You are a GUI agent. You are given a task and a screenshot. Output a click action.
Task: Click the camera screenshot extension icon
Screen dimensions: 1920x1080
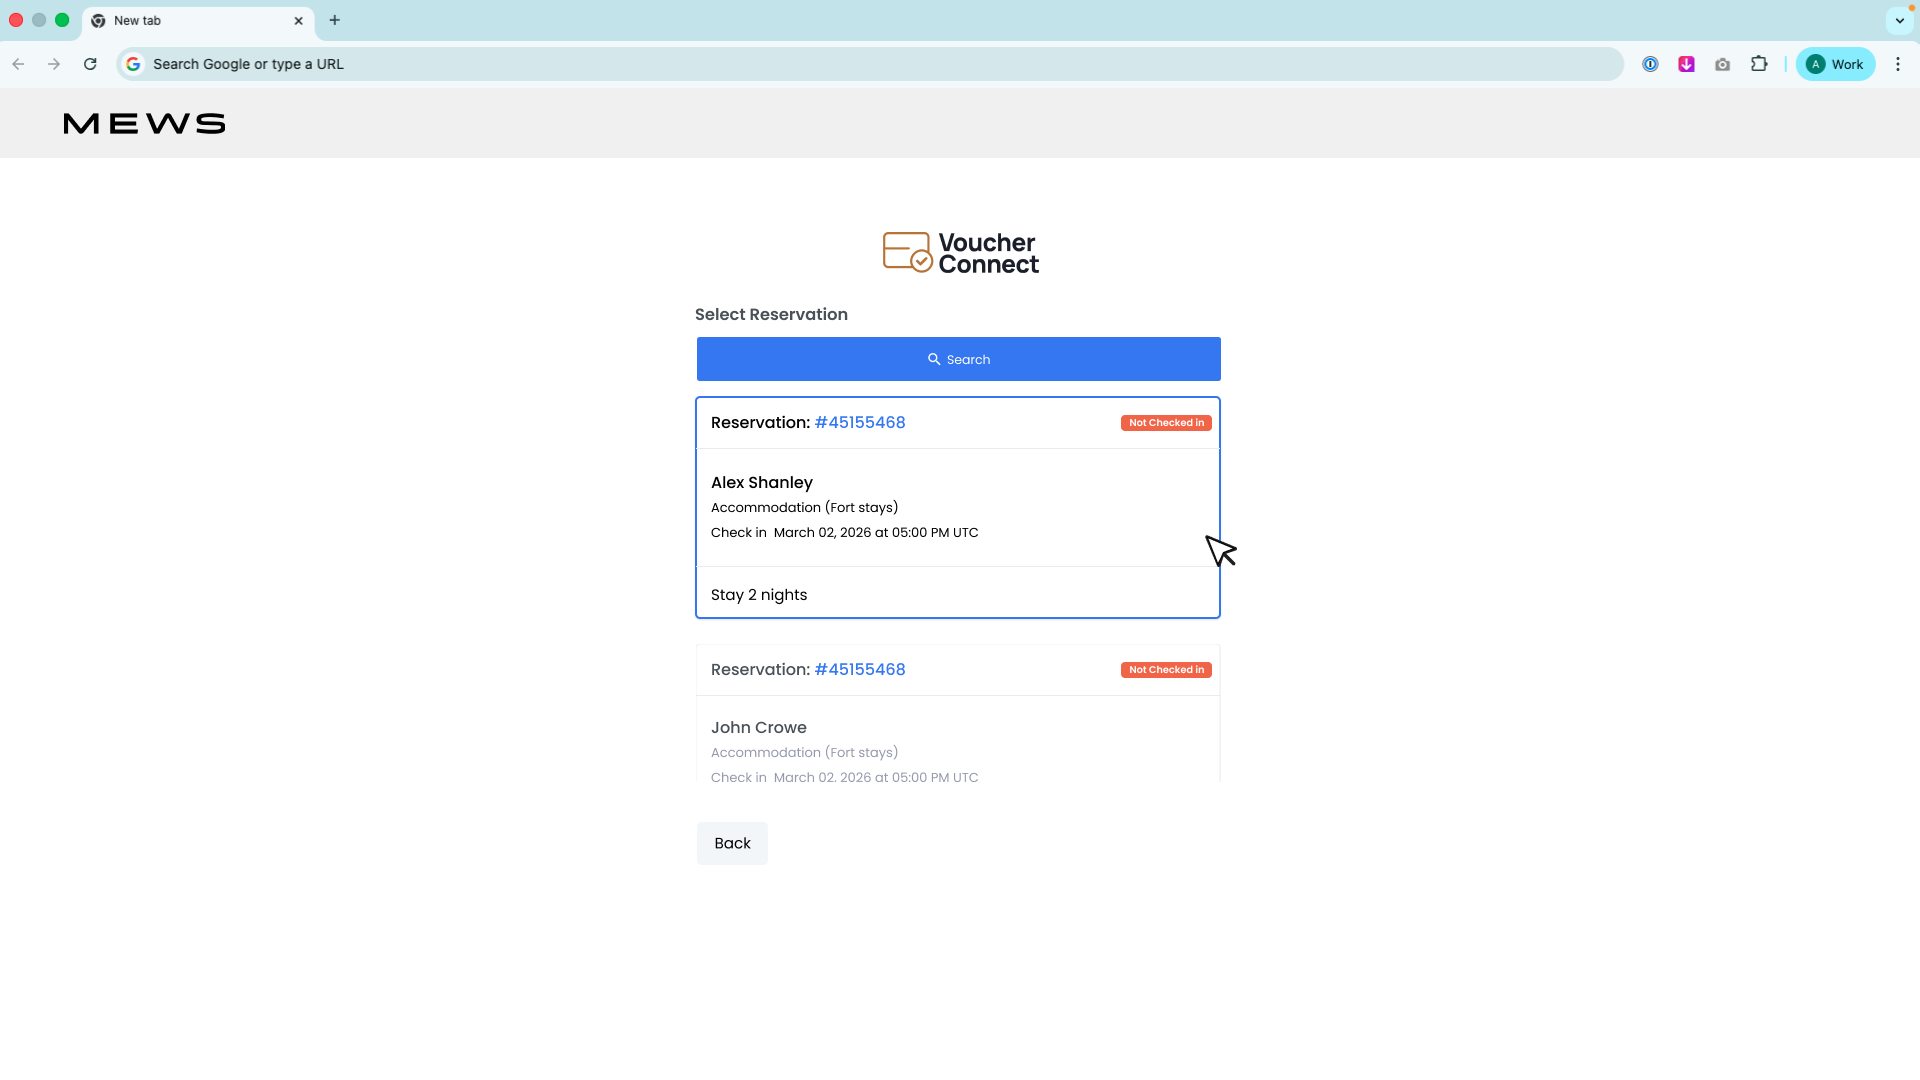(x=1722, y=64)
